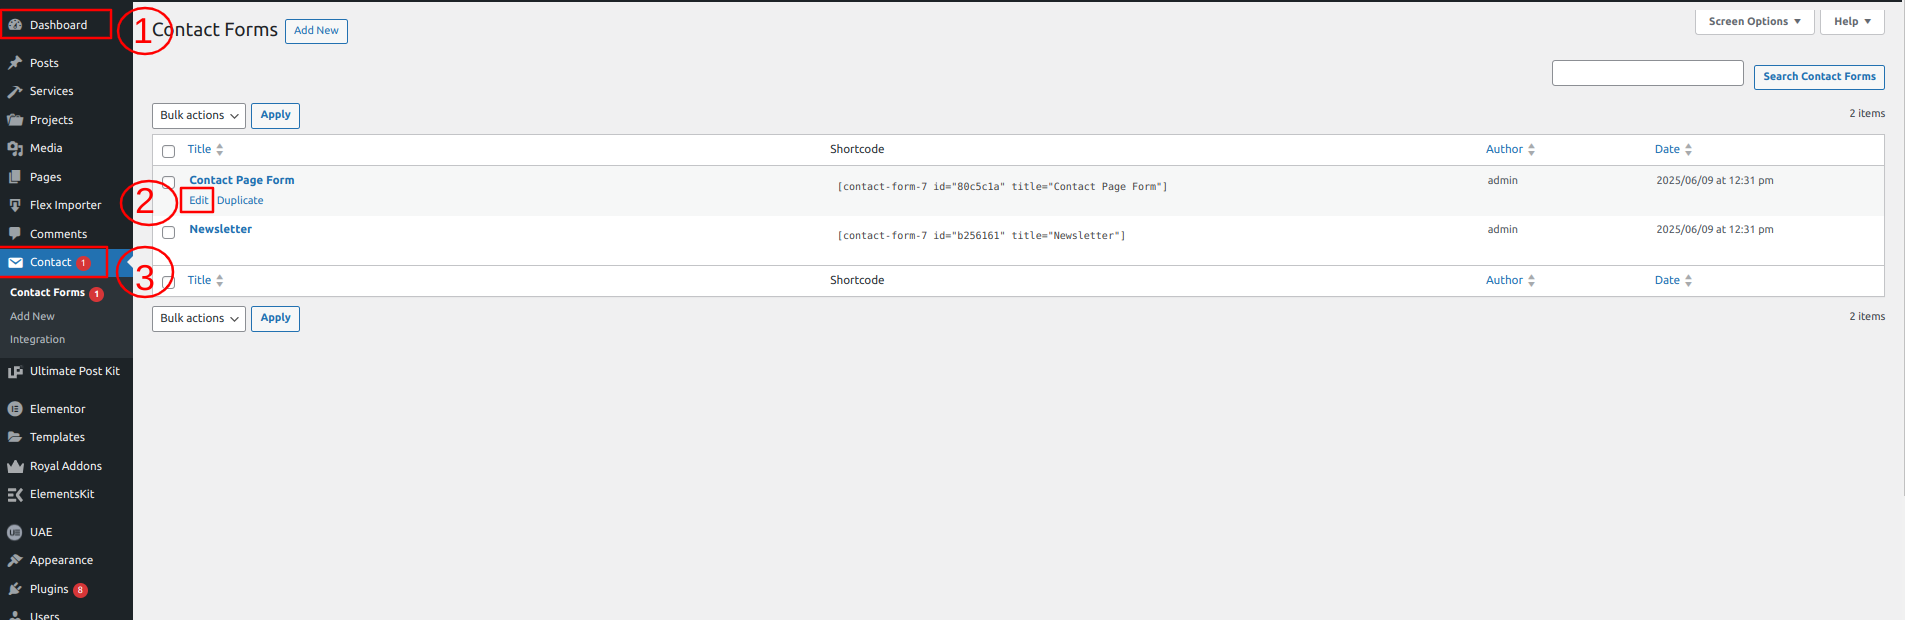Check the Newsletter row checkbox
The width and height of the screenshot is (1905, 620).
[168, 232]
